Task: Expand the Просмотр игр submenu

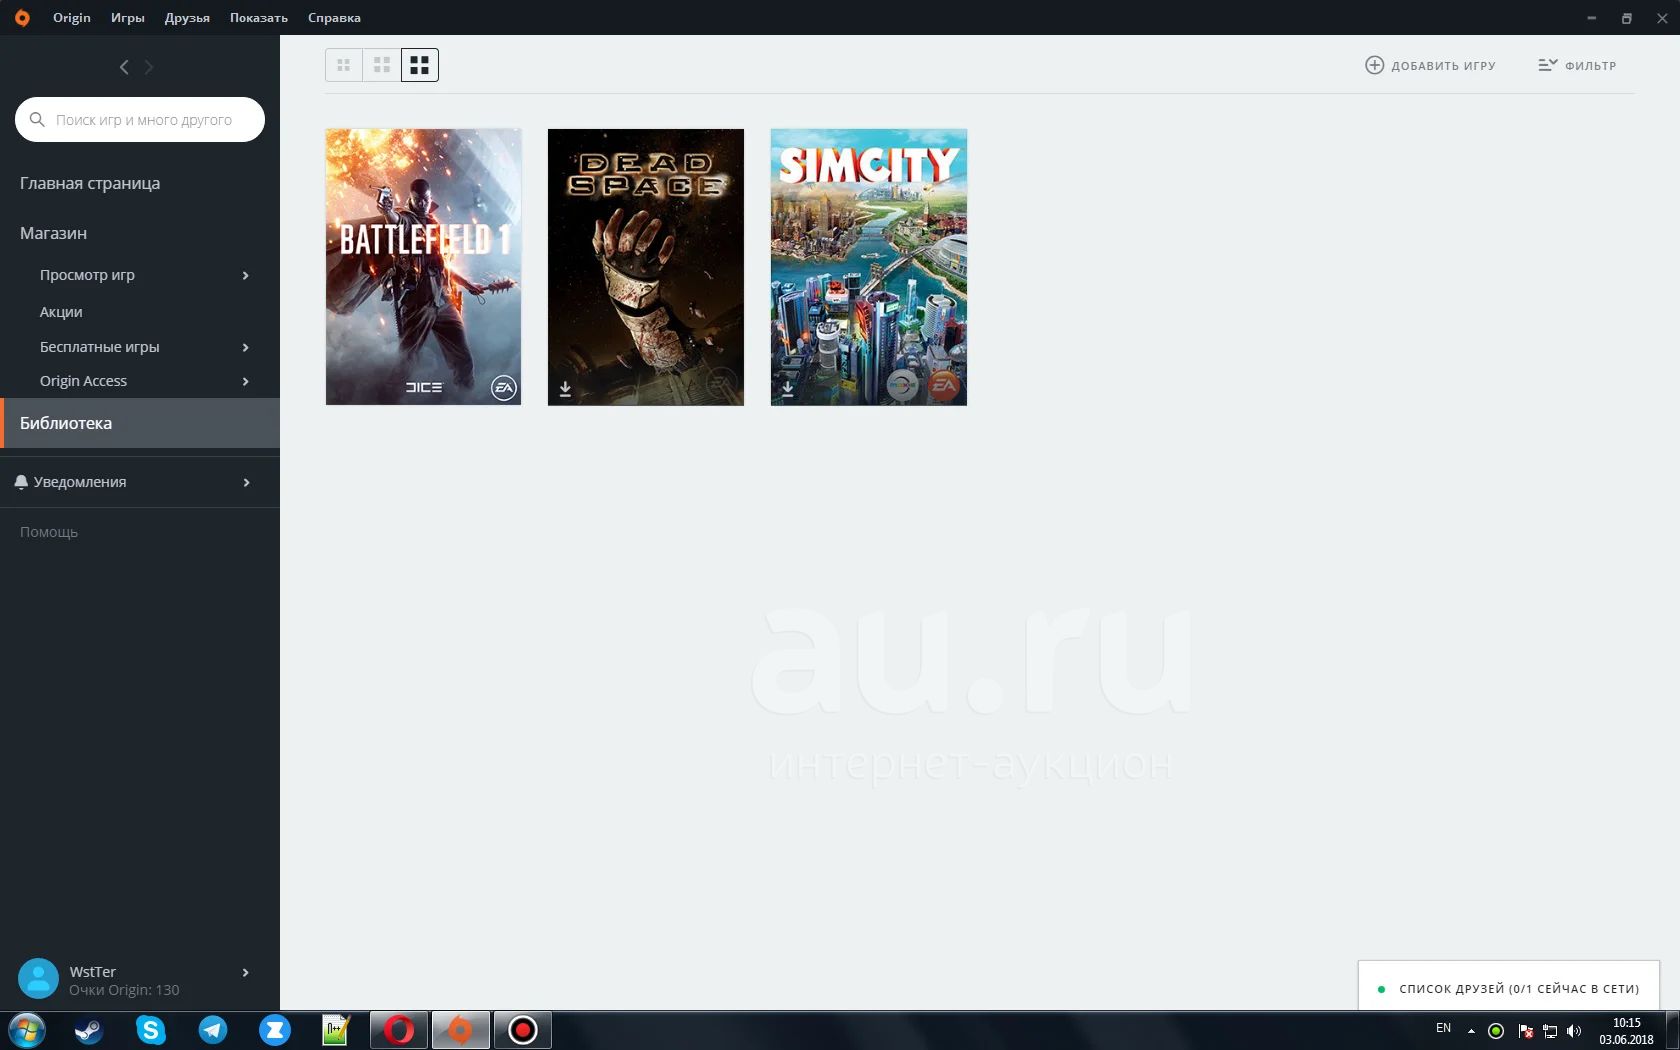Action: point(245,275)
